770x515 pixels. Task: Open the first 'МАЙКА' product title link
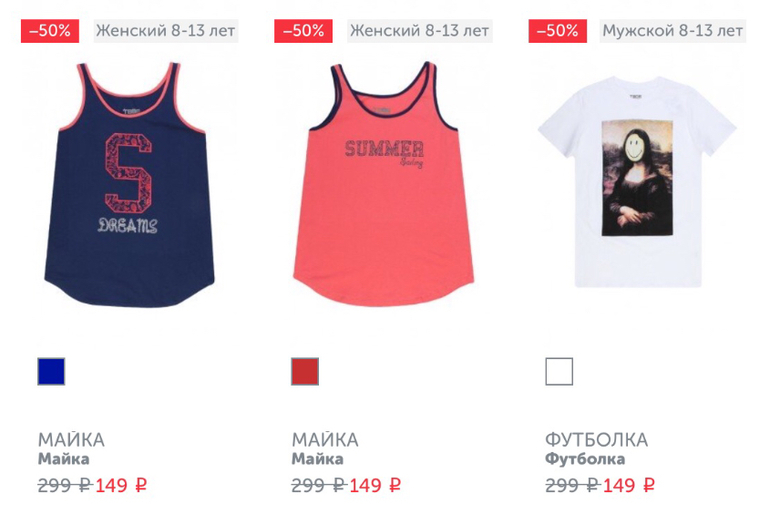71,440
